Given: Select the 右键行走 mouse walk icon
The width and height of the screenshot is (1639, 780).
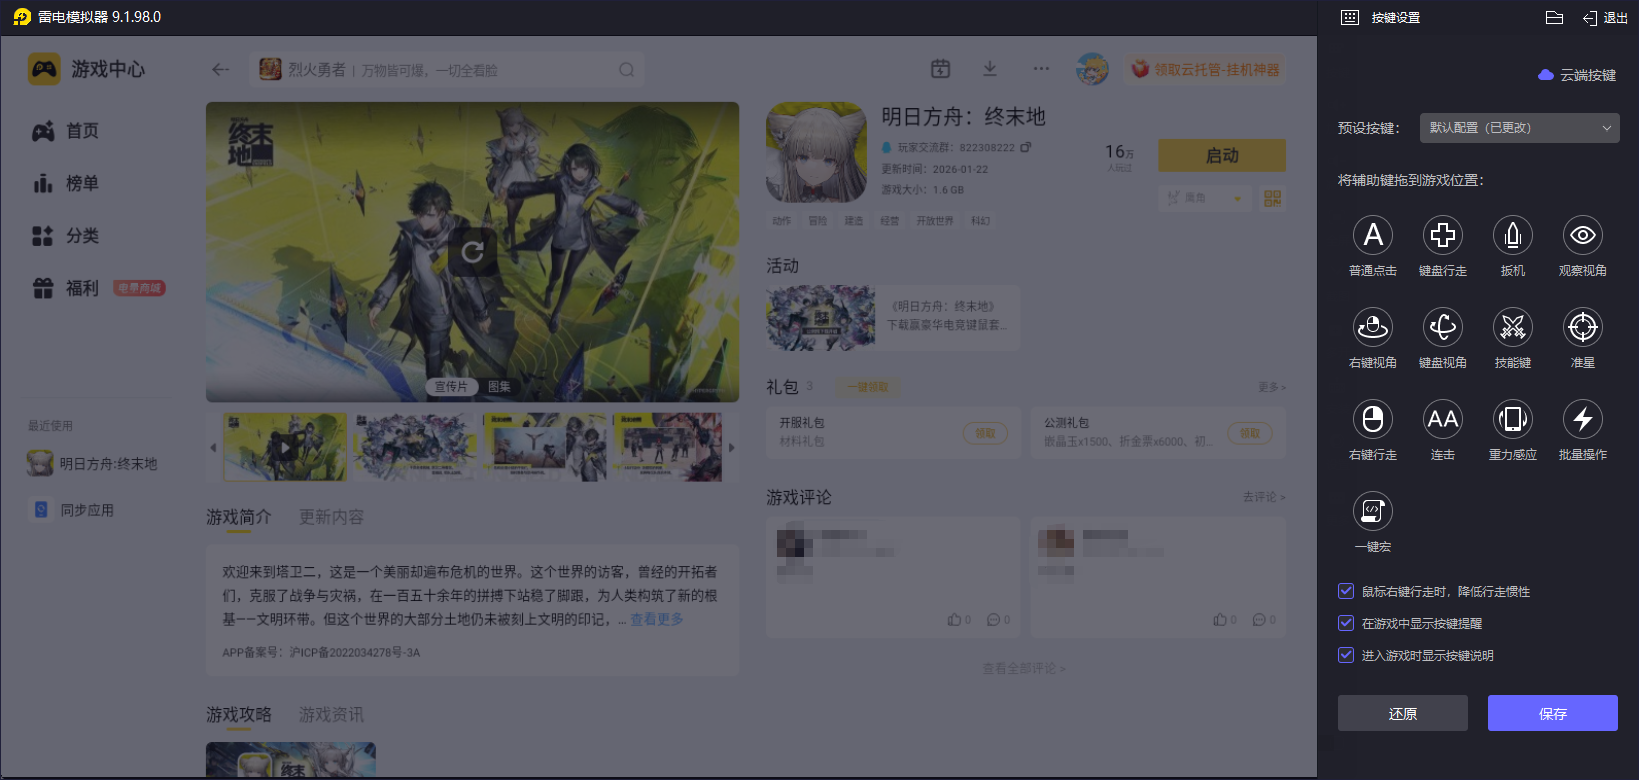Looking at the screenshot, I should pyautogui.click(x=1373, y=419).
